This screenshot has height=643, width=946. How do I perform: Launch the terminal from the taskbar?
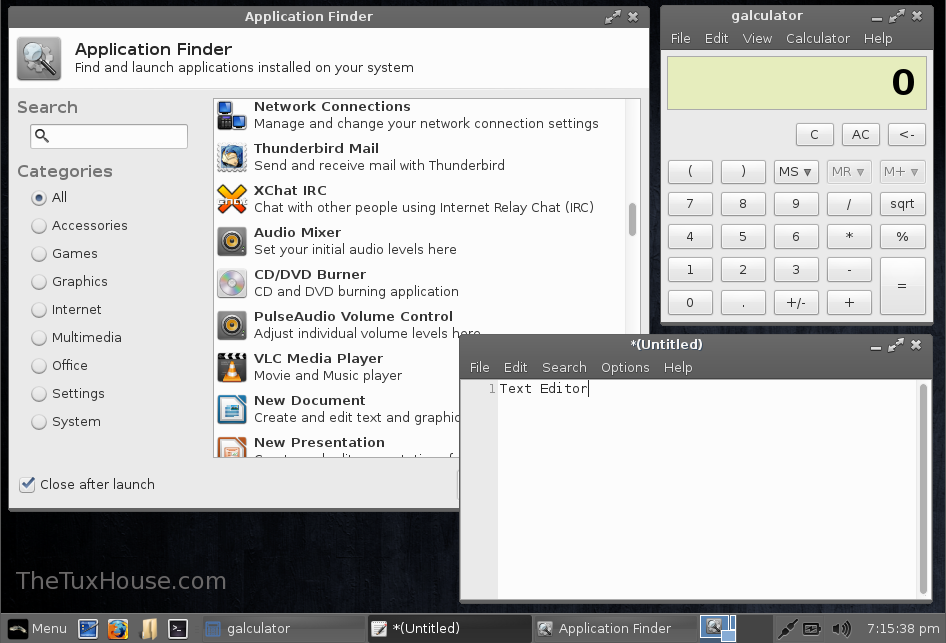(x=178, y=629)
